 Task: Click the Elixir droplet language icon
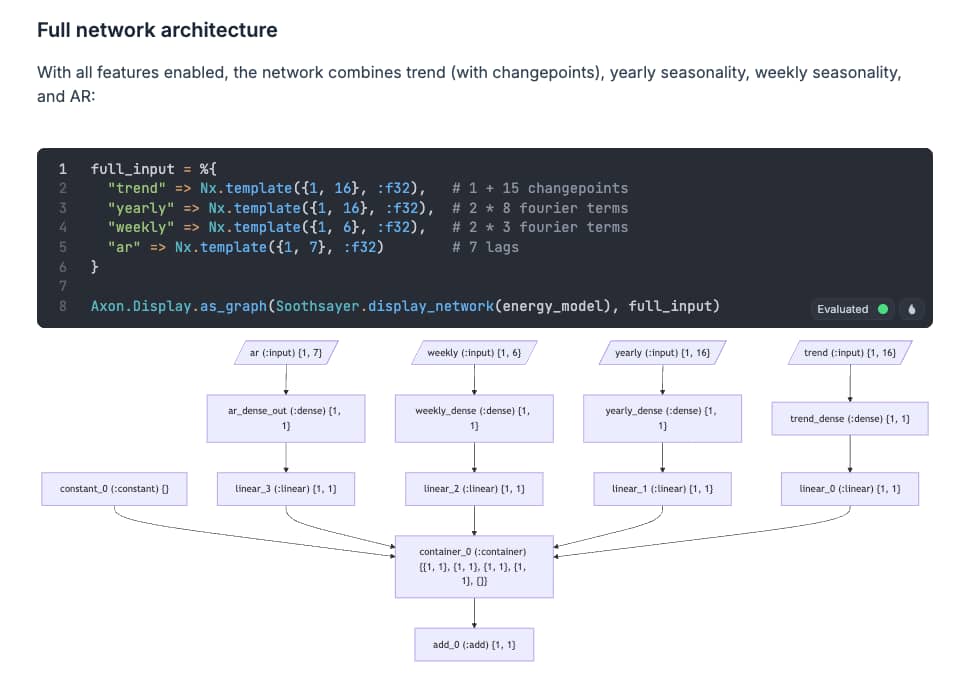(x=911, y=309)
